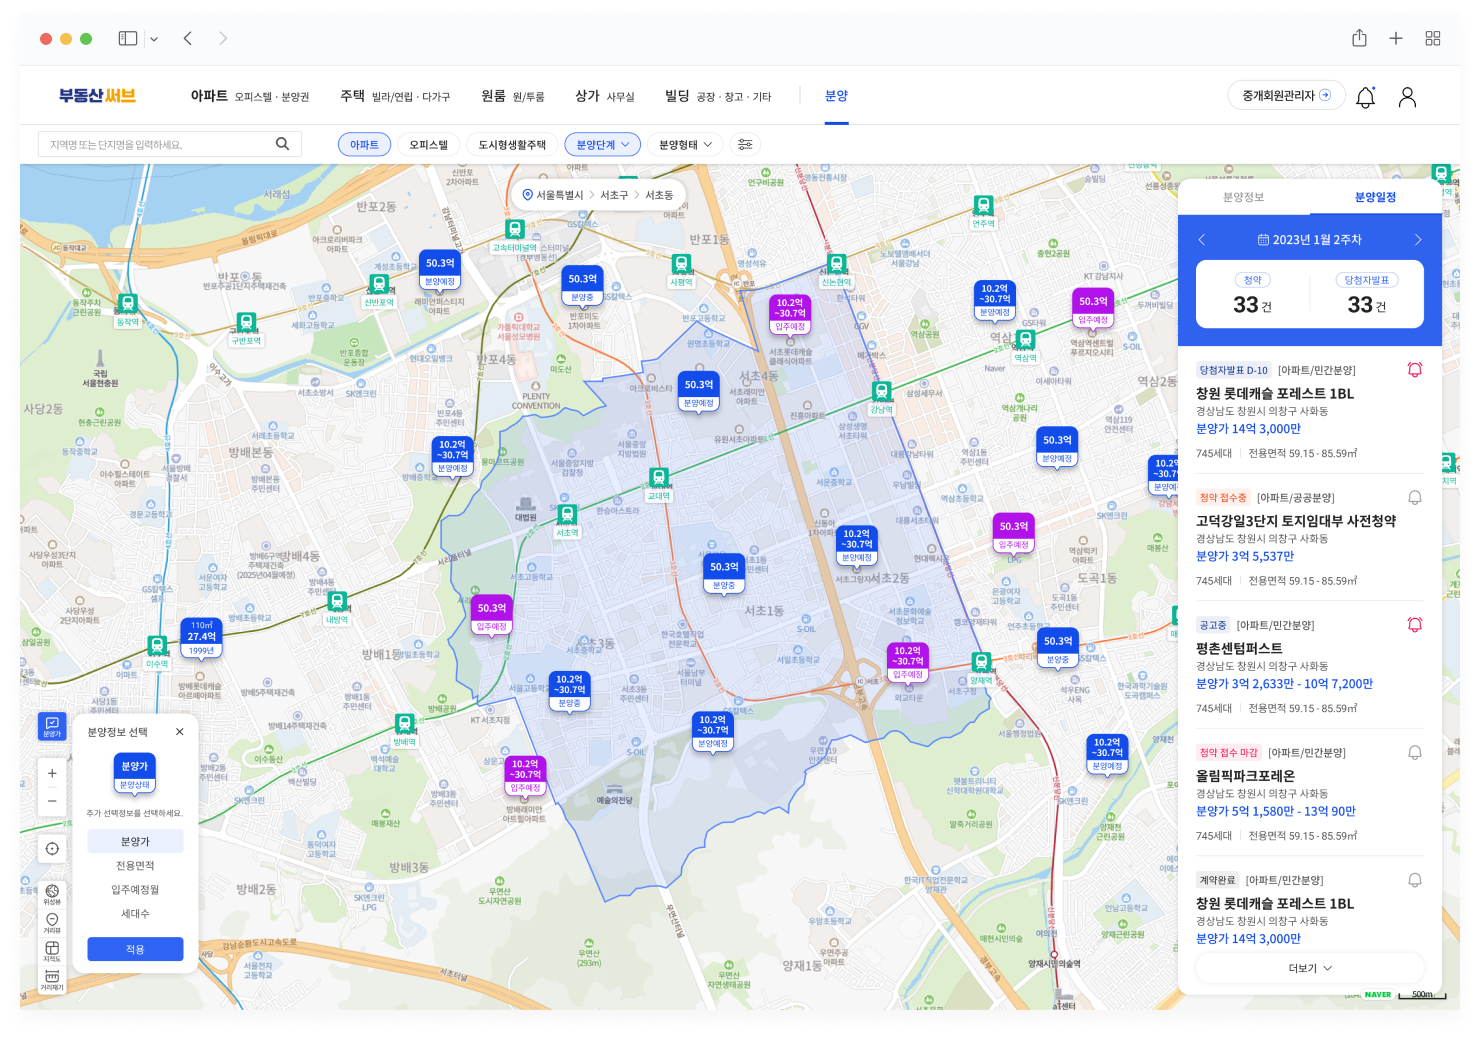Open the user profile icon
The height and width of the screenshot is (1038, 1480).
coord(1407,97)
